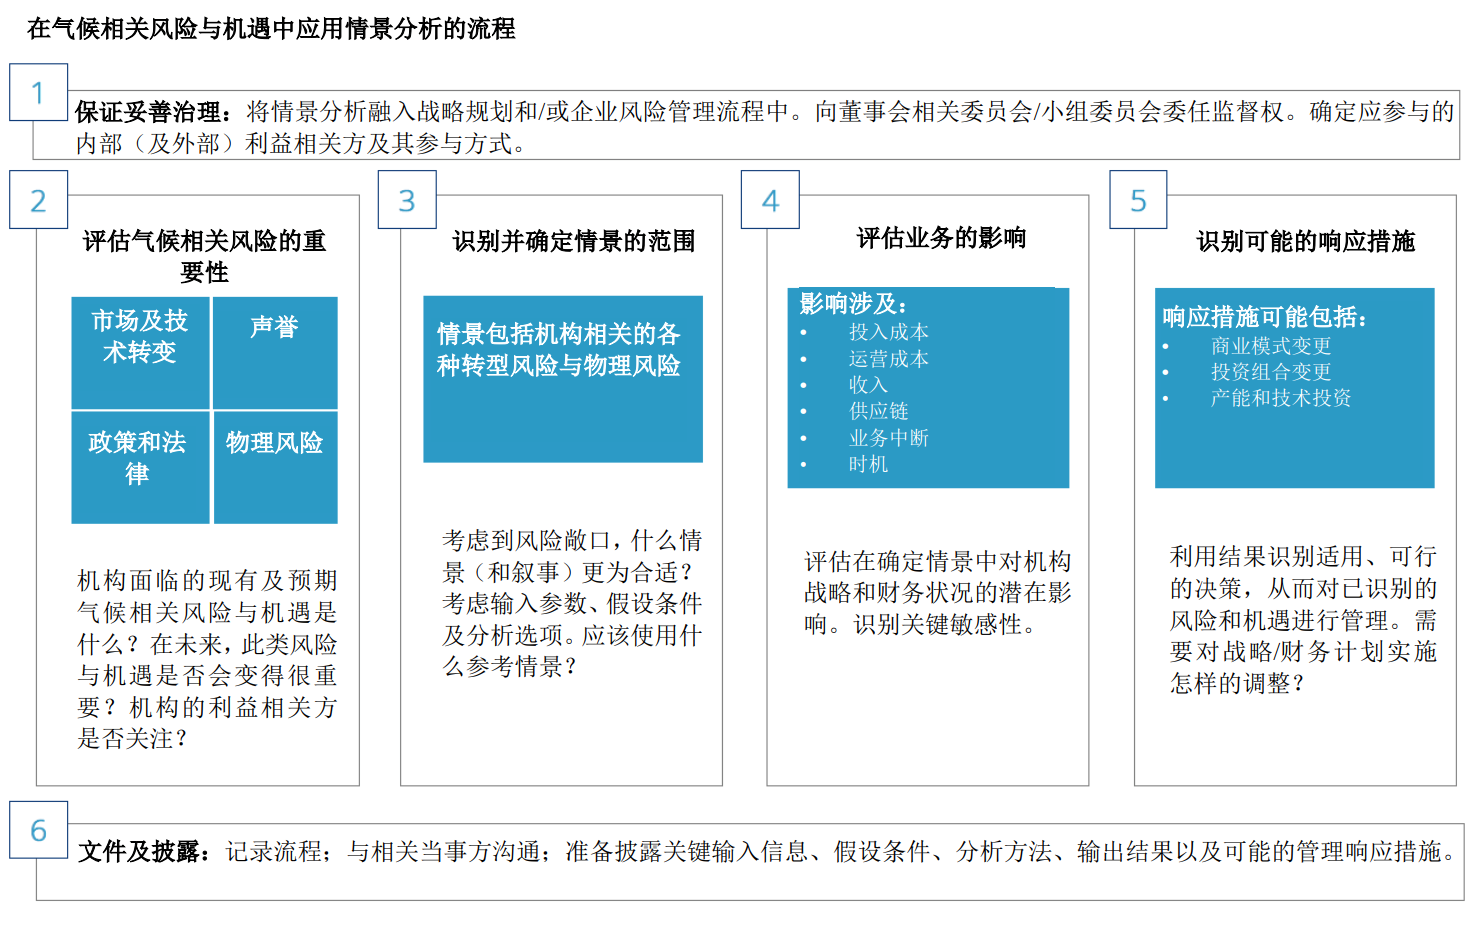The image size is (1480, 926).
Task: Expand the 响应措施可能包括 blue panel
Action: click(1294, 388)
